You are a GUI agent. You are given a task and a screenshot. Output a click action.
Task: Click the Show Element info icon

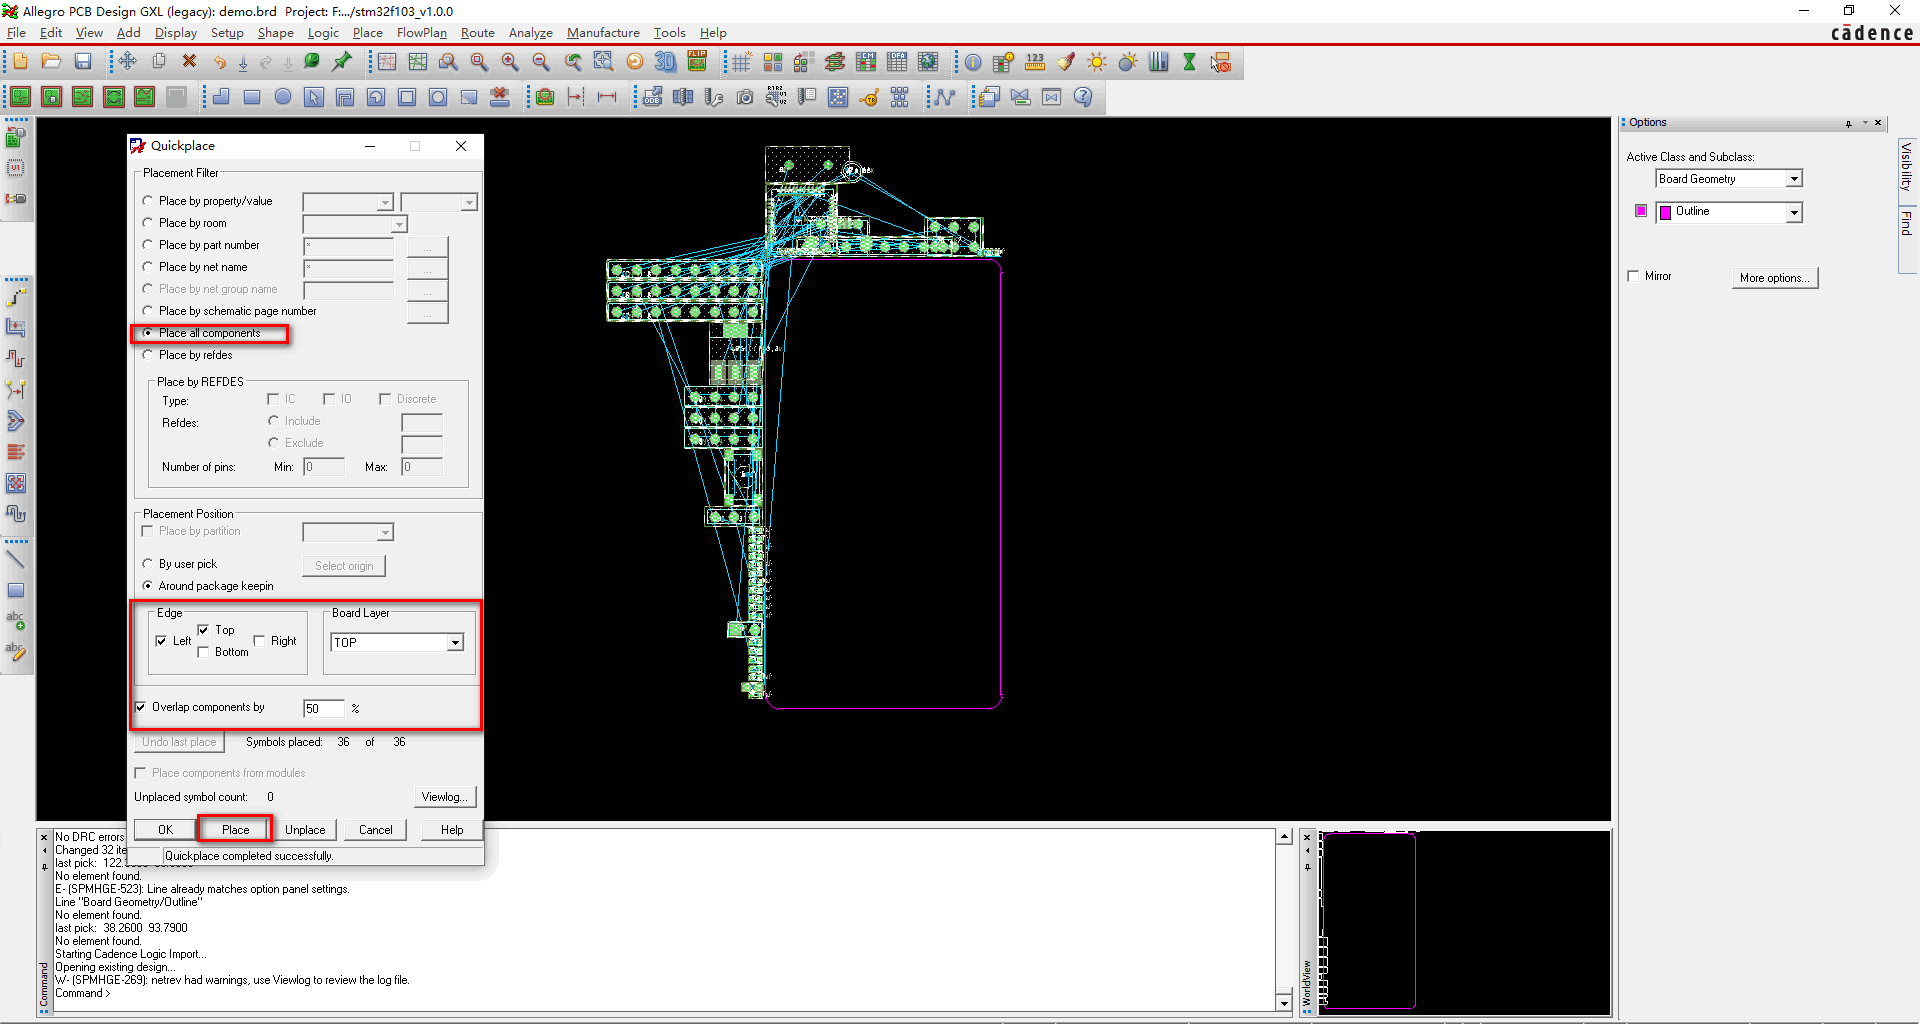click(x=972, y=62)
